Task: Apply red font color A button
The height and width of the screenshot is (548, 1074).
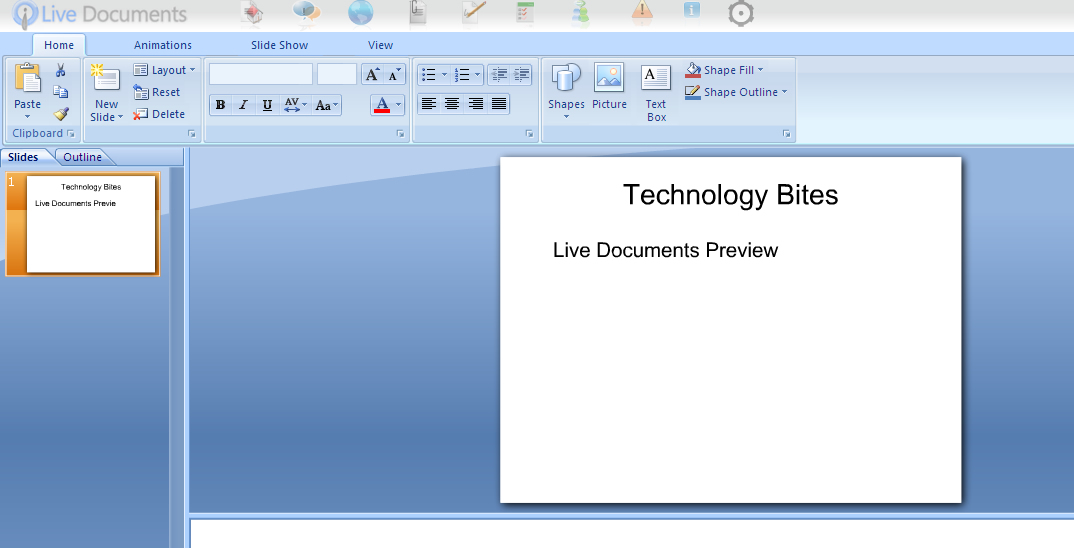Action: tap(382, 105)
